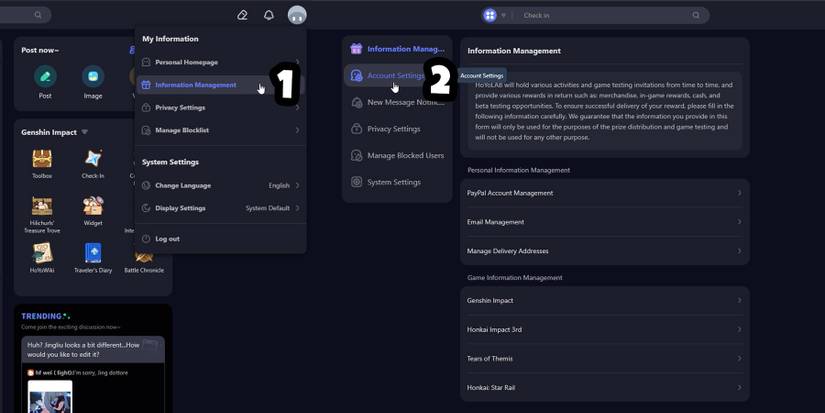Click the Post icon under Post now
This screenshot has height=413, width=825.
[x=45, y=78]
